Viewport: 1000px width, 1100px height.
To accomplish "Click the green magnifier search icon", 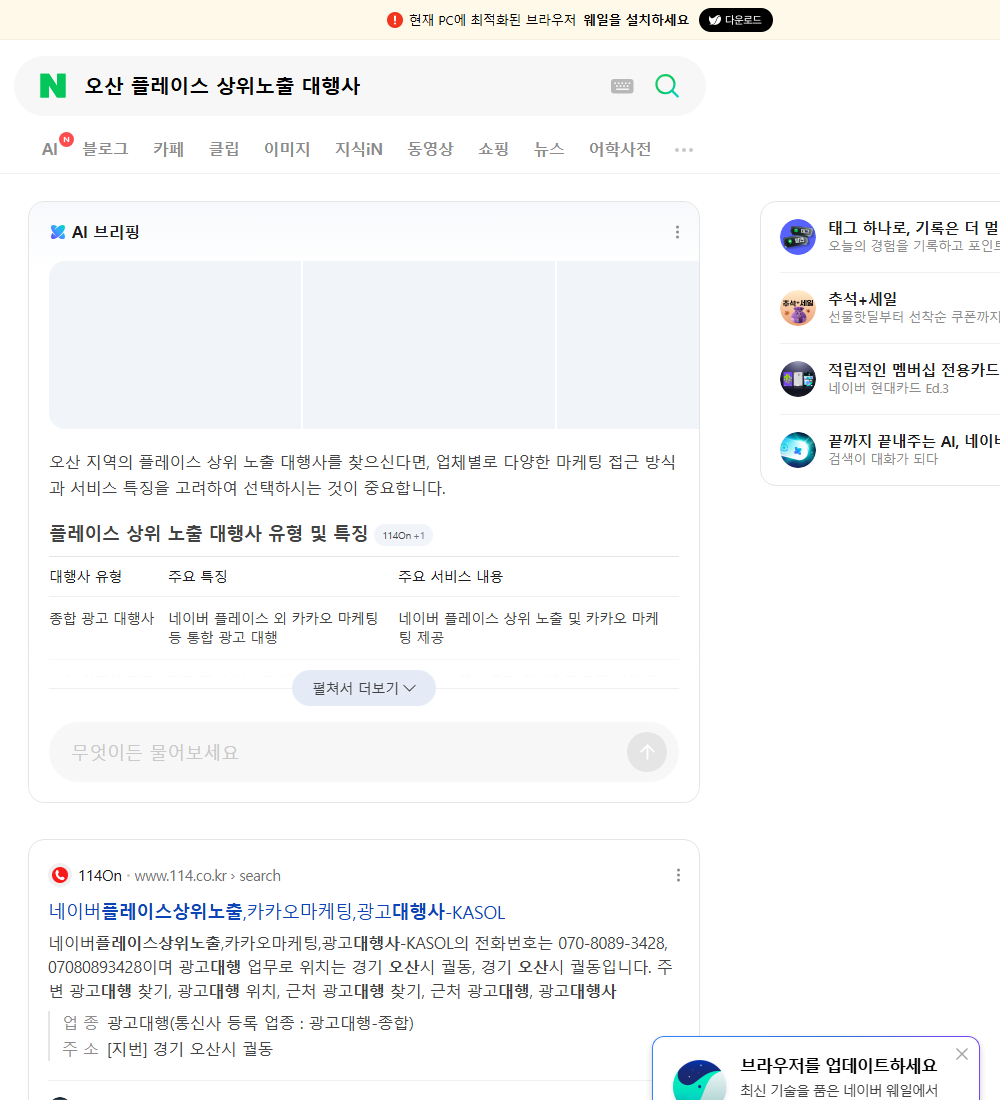I will coord(667,86).
